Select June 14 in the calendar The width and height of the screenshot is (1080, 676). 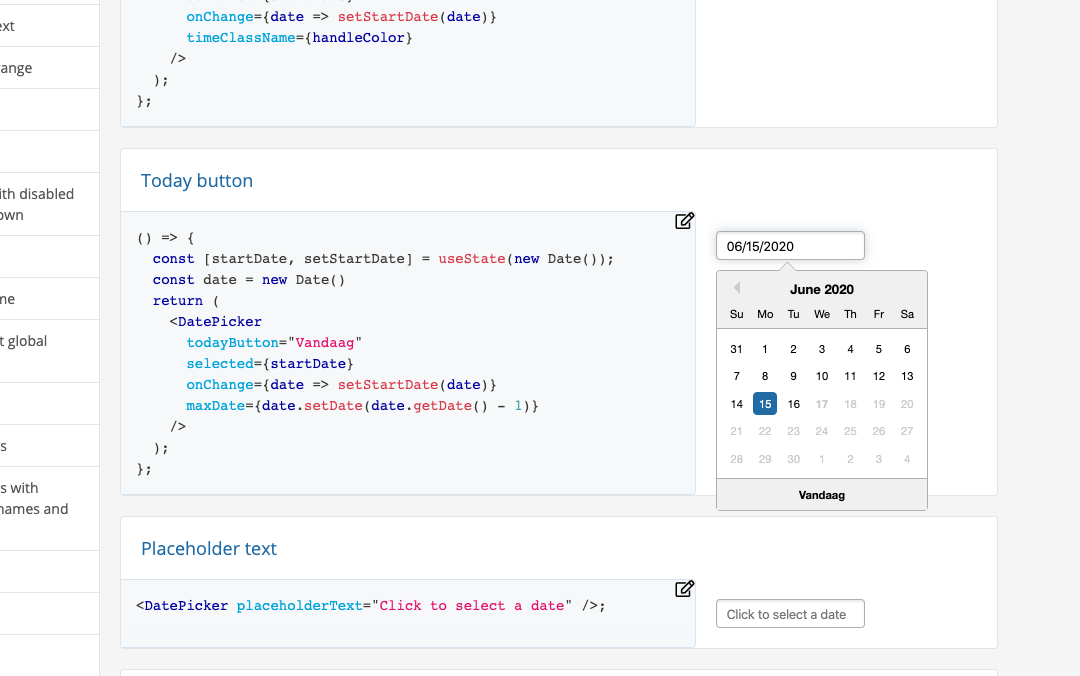(x=736, y=404)
